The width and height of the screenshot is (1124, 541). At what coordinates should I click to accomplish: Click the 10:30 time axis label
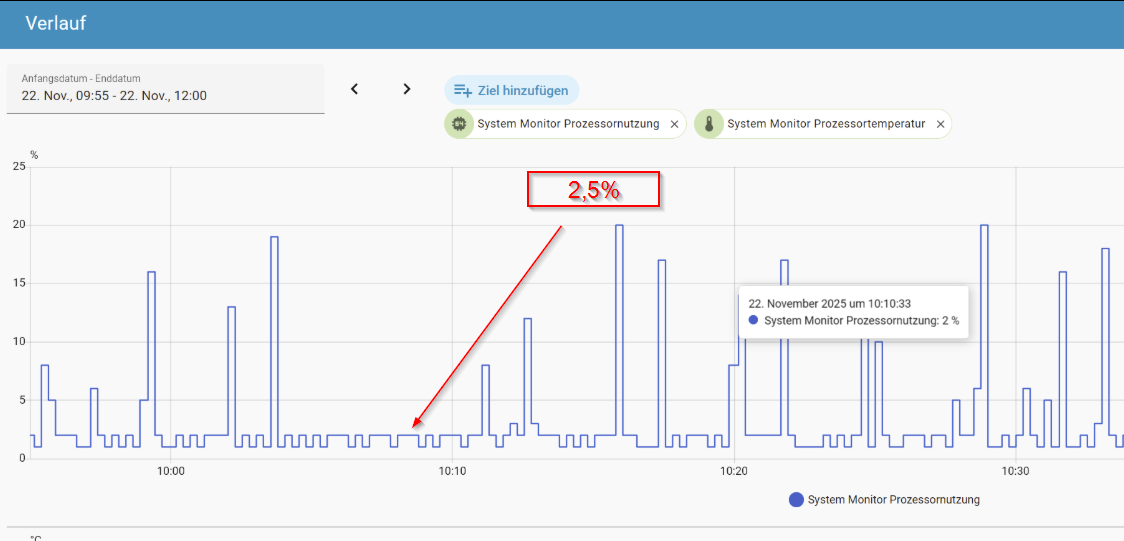point(1015,471)
